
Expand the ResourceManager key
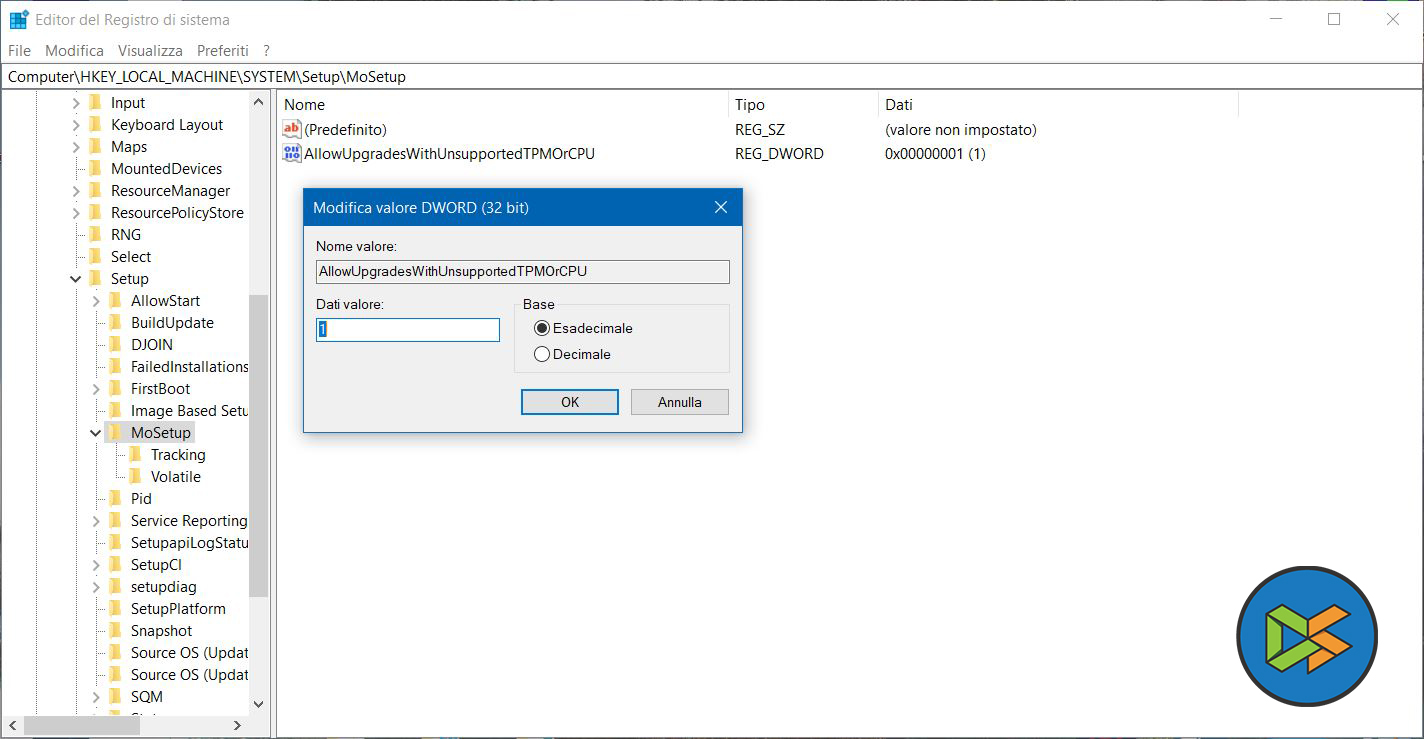pyautogui.click(x=76, y=191)
